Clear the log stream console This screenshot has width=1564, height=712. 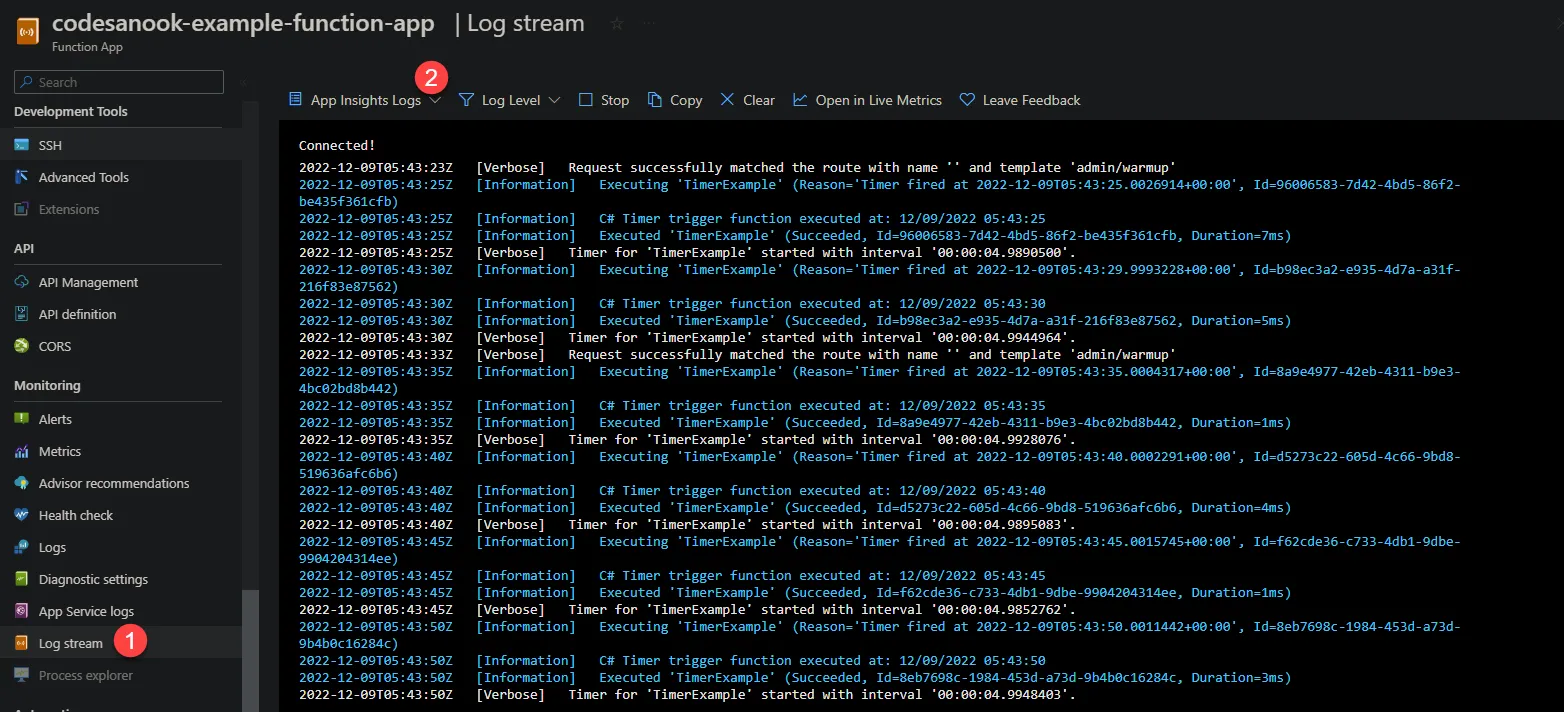coord(747,100)
